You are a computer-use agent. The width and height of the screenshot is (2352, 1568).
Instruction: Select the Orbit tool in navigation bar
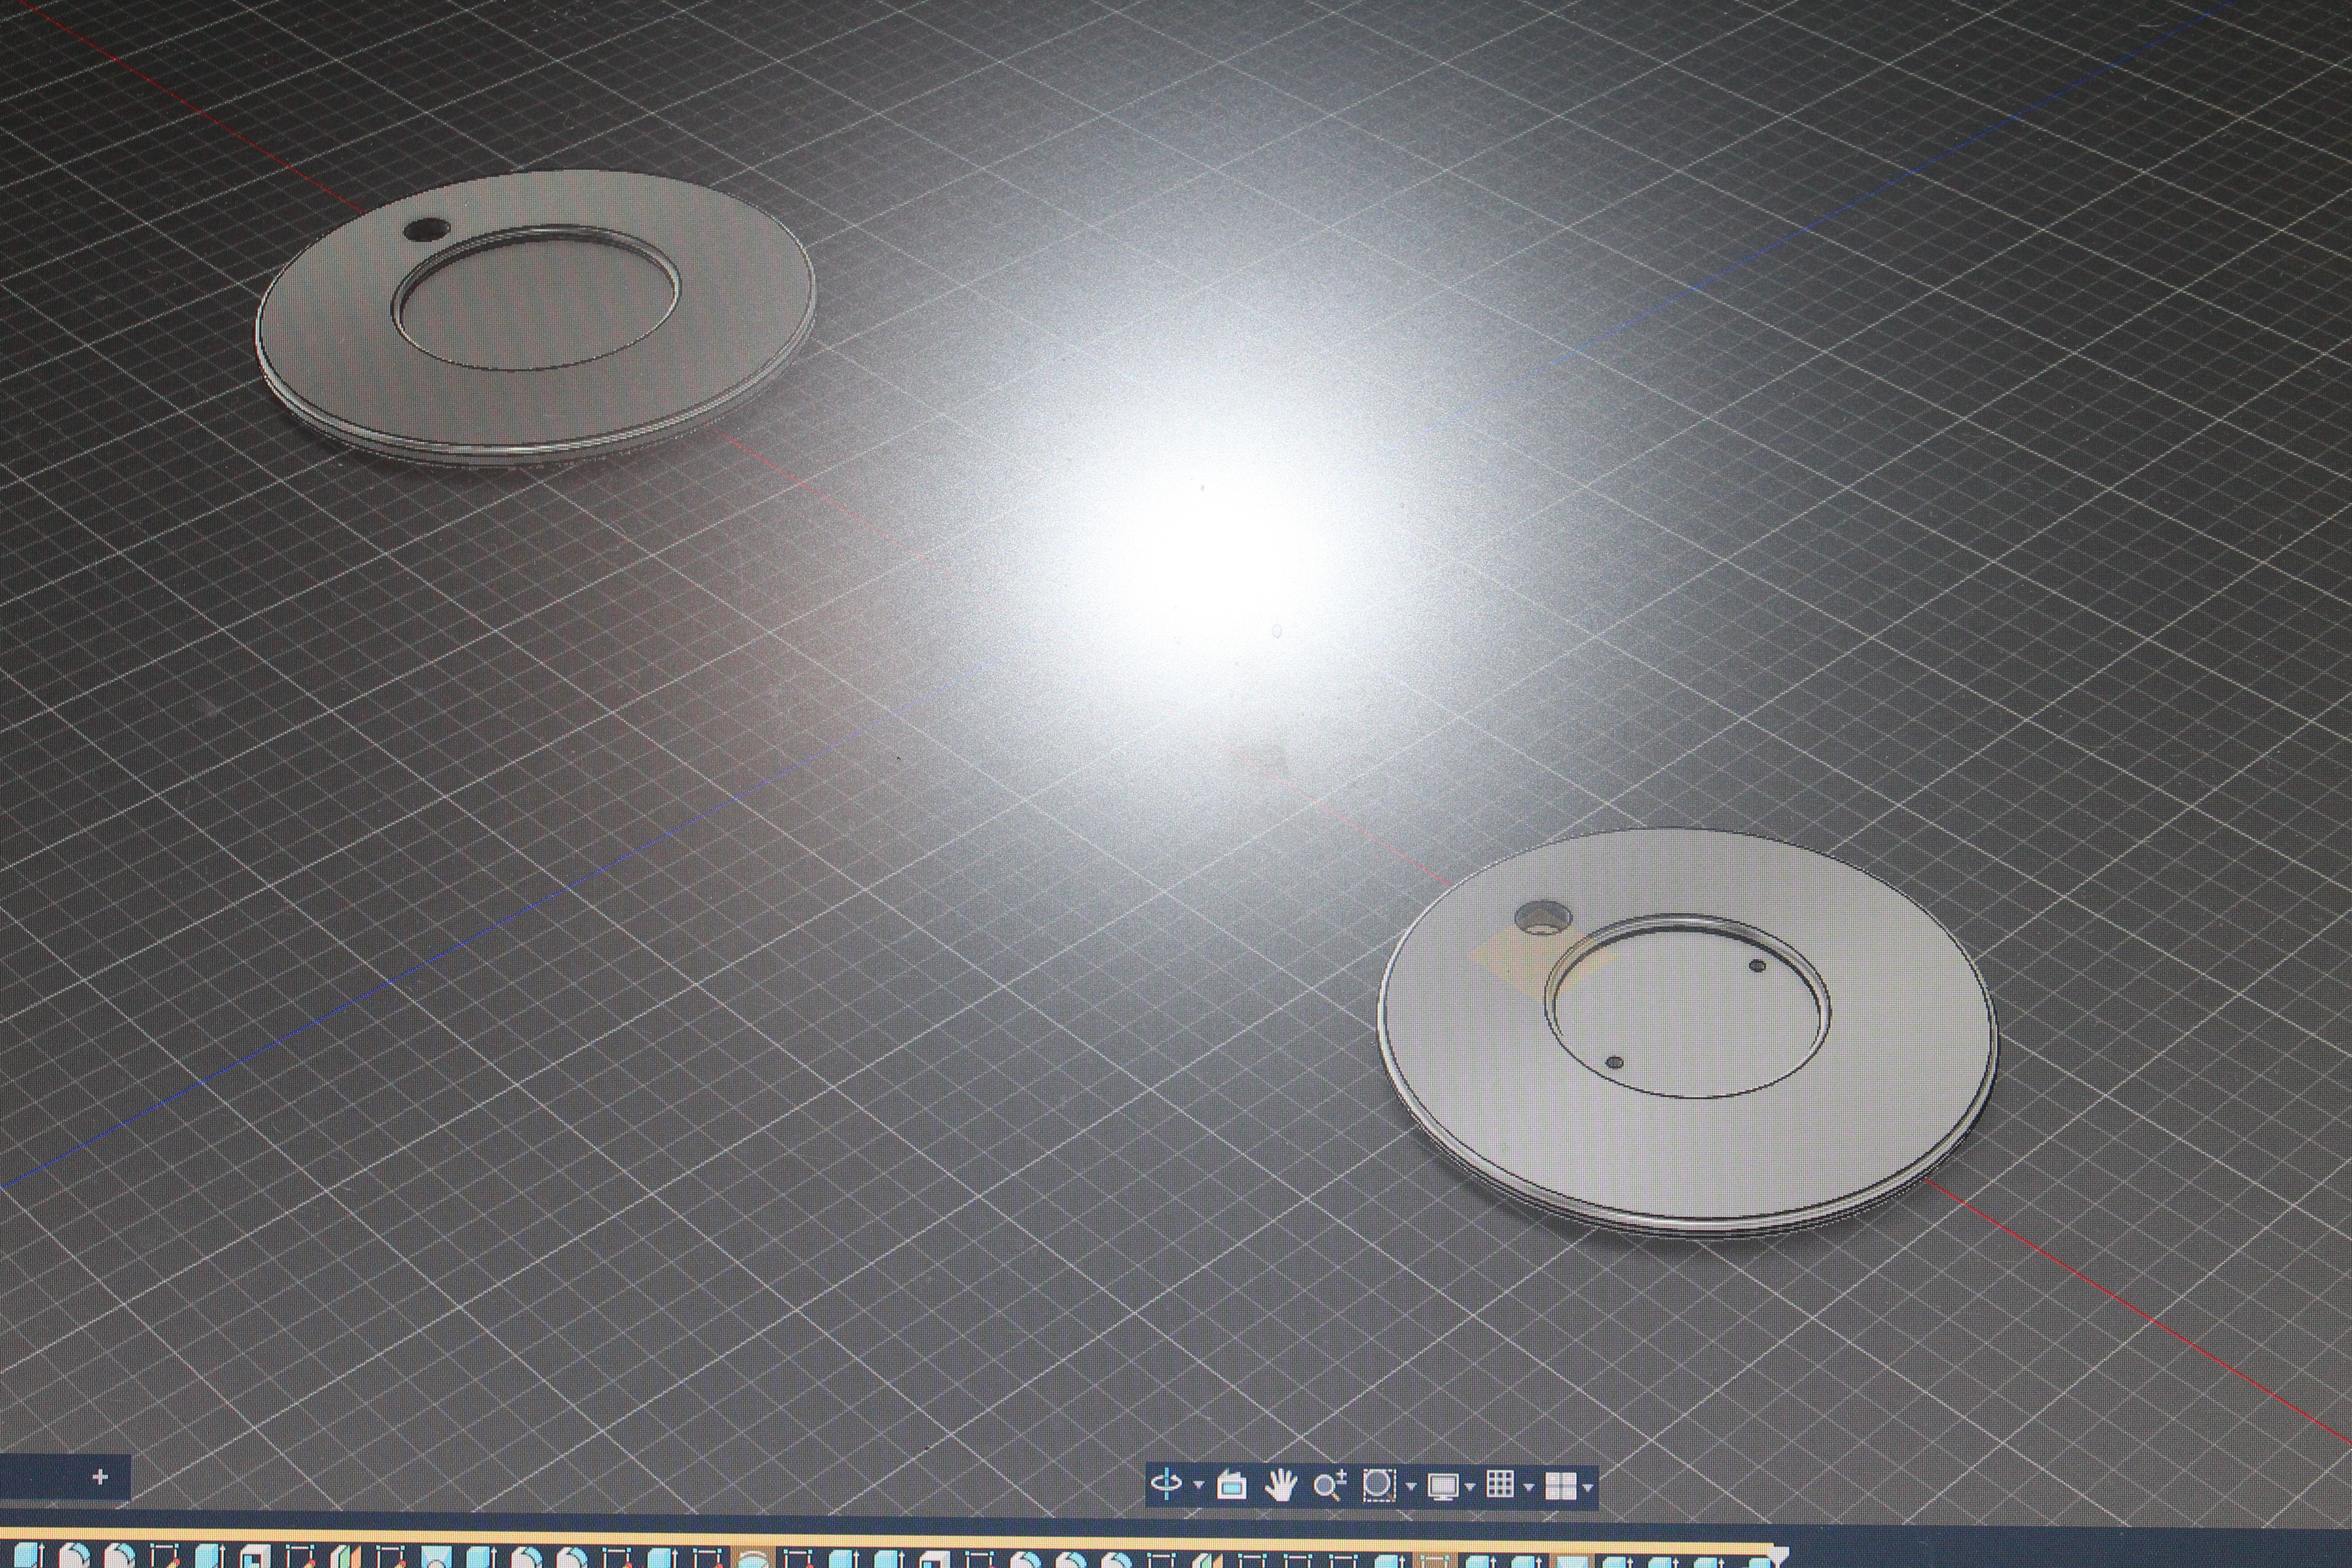pos(1167,1483)
